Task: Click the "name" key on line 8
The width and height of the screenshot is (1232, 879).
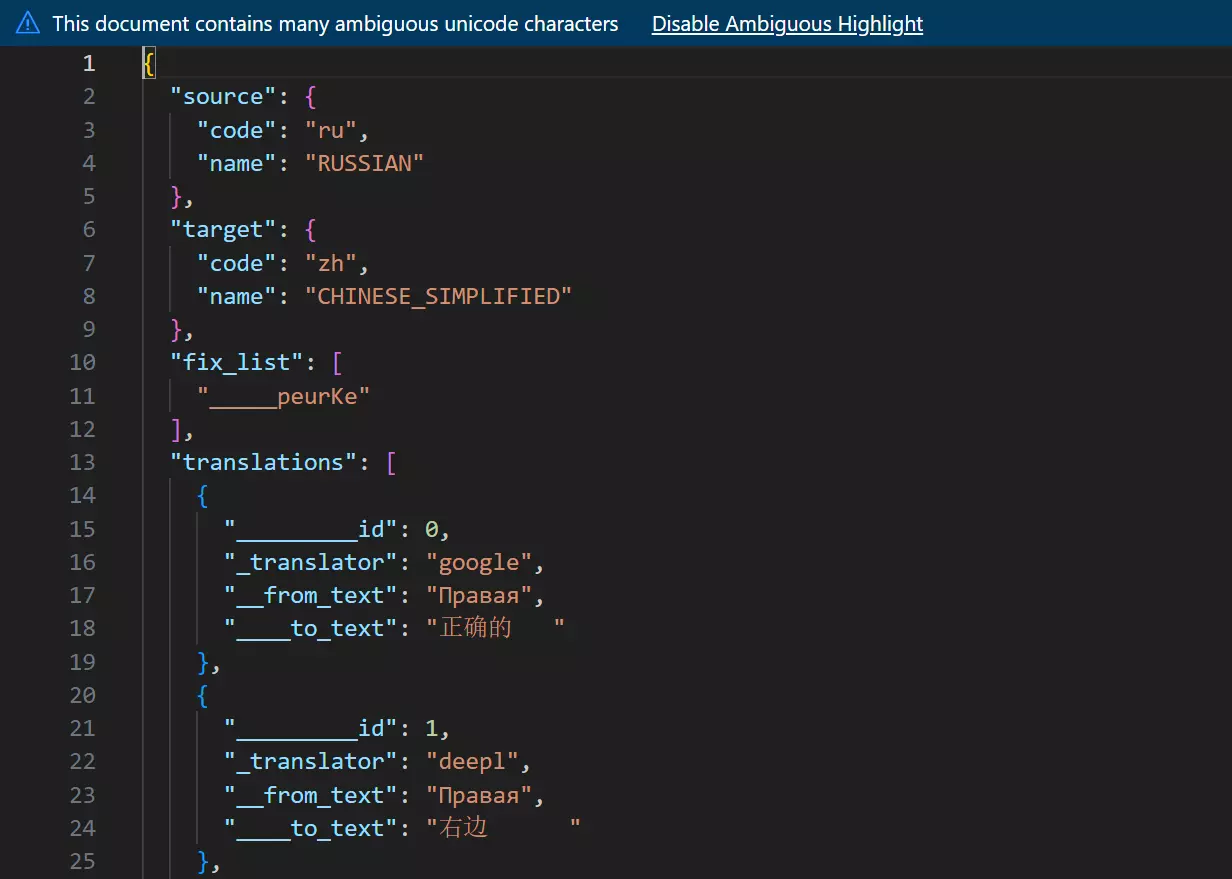Action: 236,296
